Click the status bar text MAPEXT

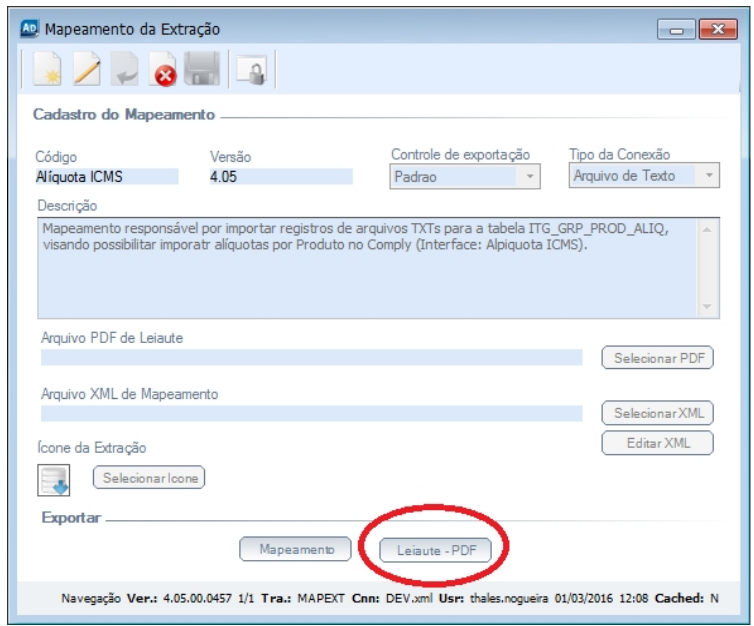321,599
